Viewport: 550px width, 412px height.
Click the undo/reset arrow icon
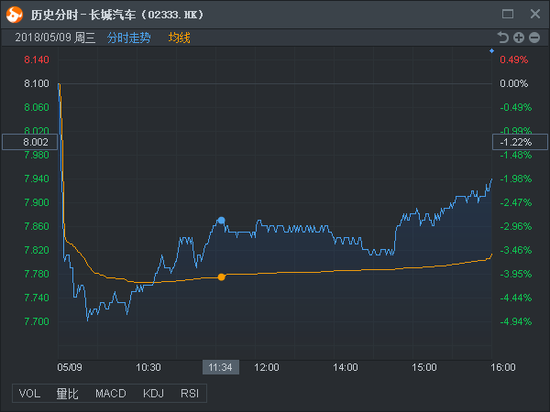(x=503, y=37)
